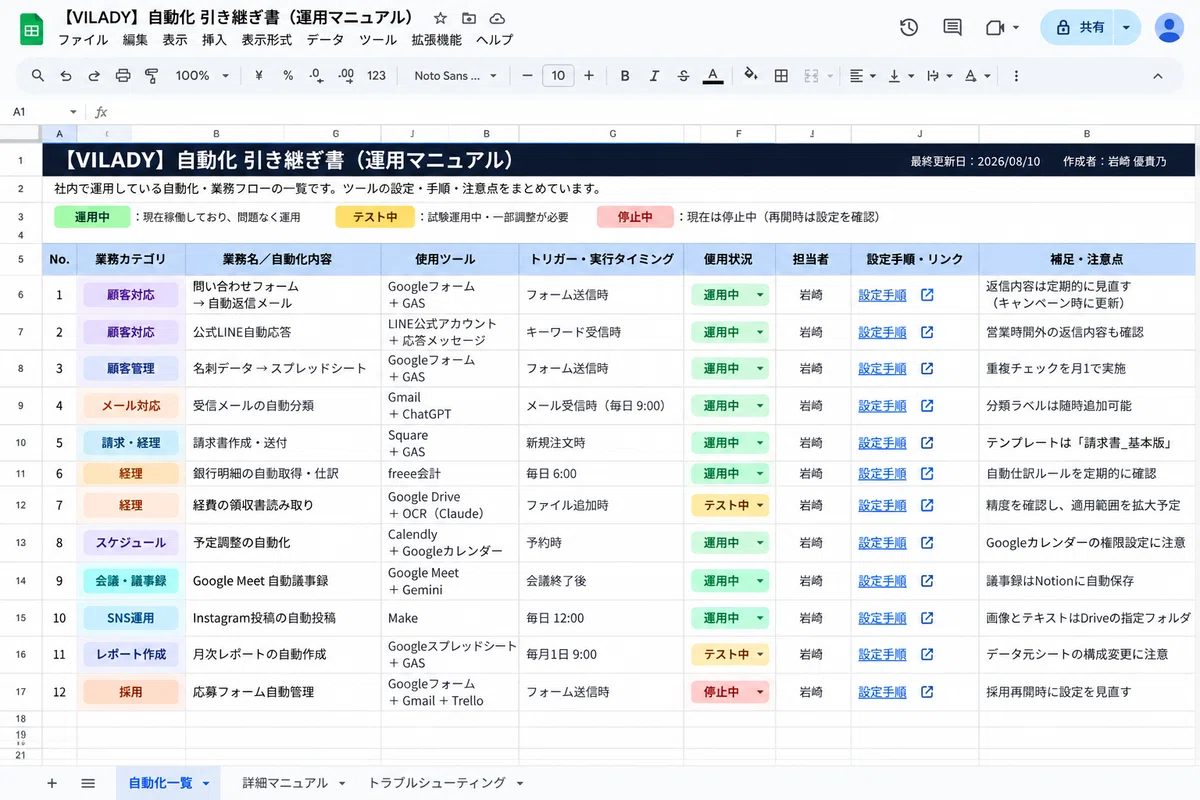Toggle bold formatting
The height and width of the screenshot is (800, 1200).
(x=625, y=76)
